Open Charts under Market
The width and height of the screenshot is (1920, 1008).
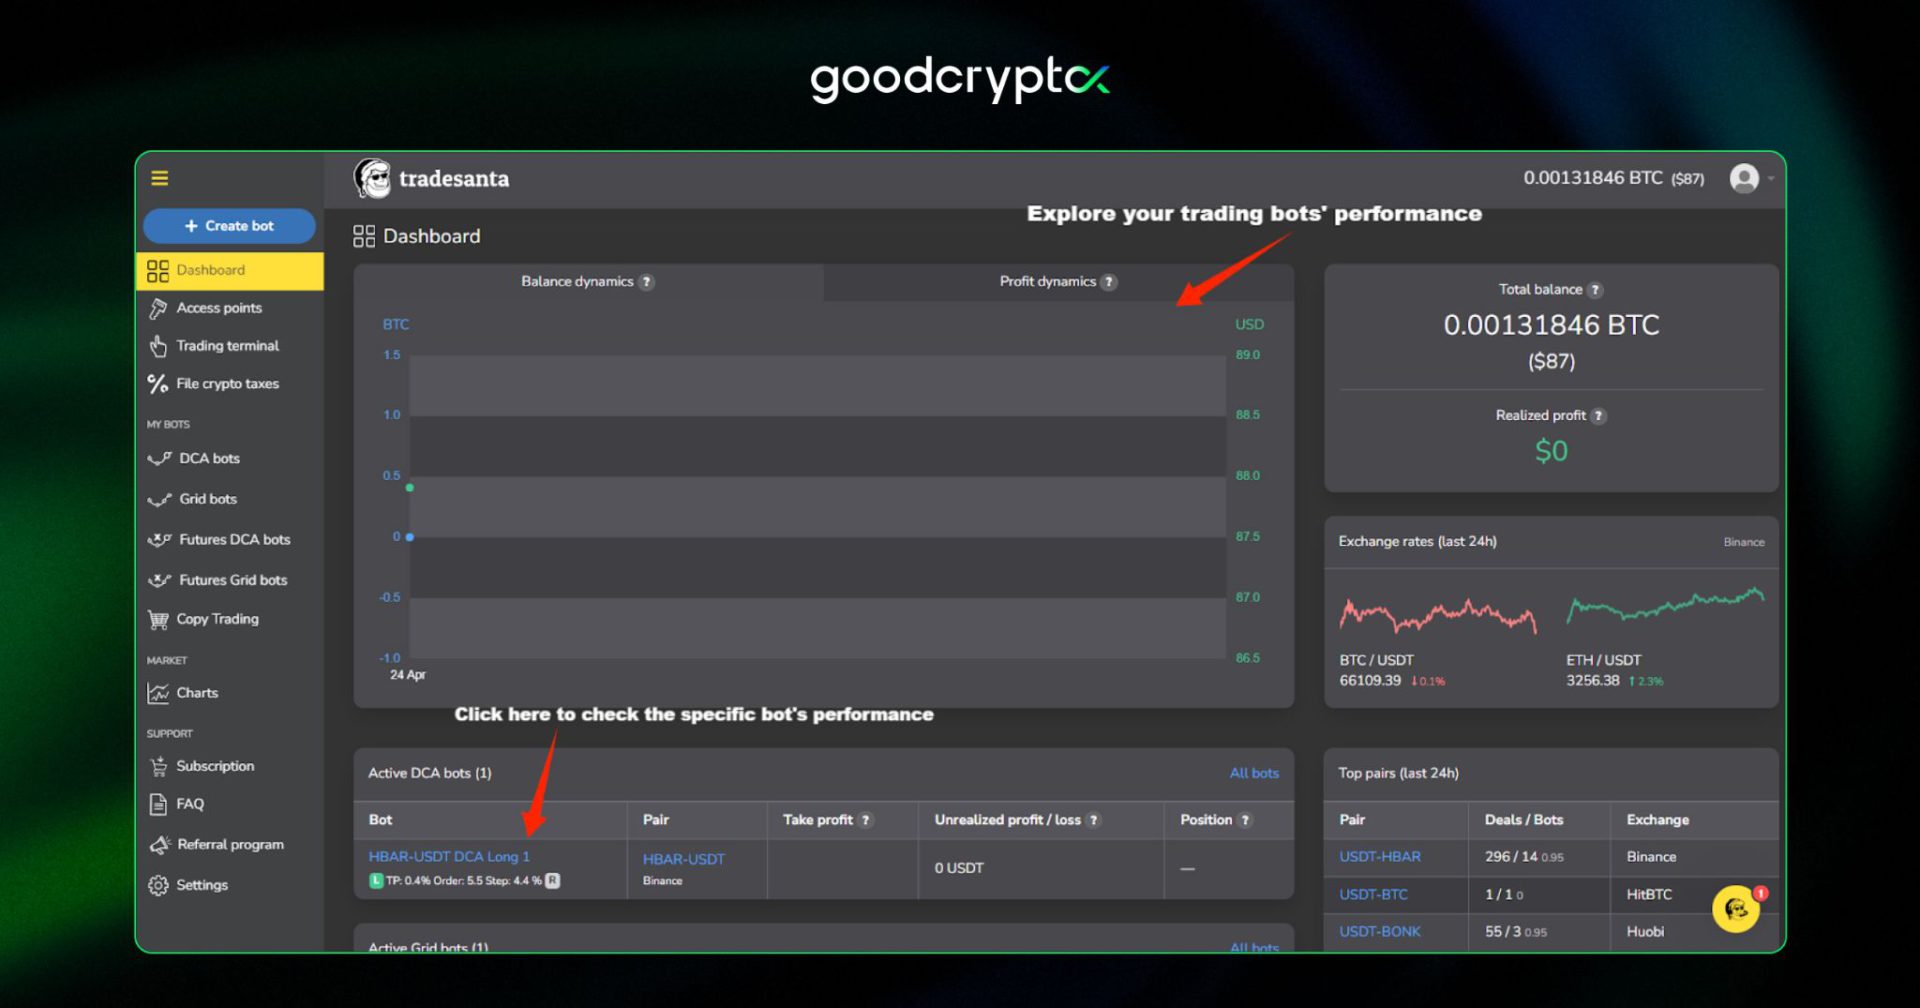(197, 693)
